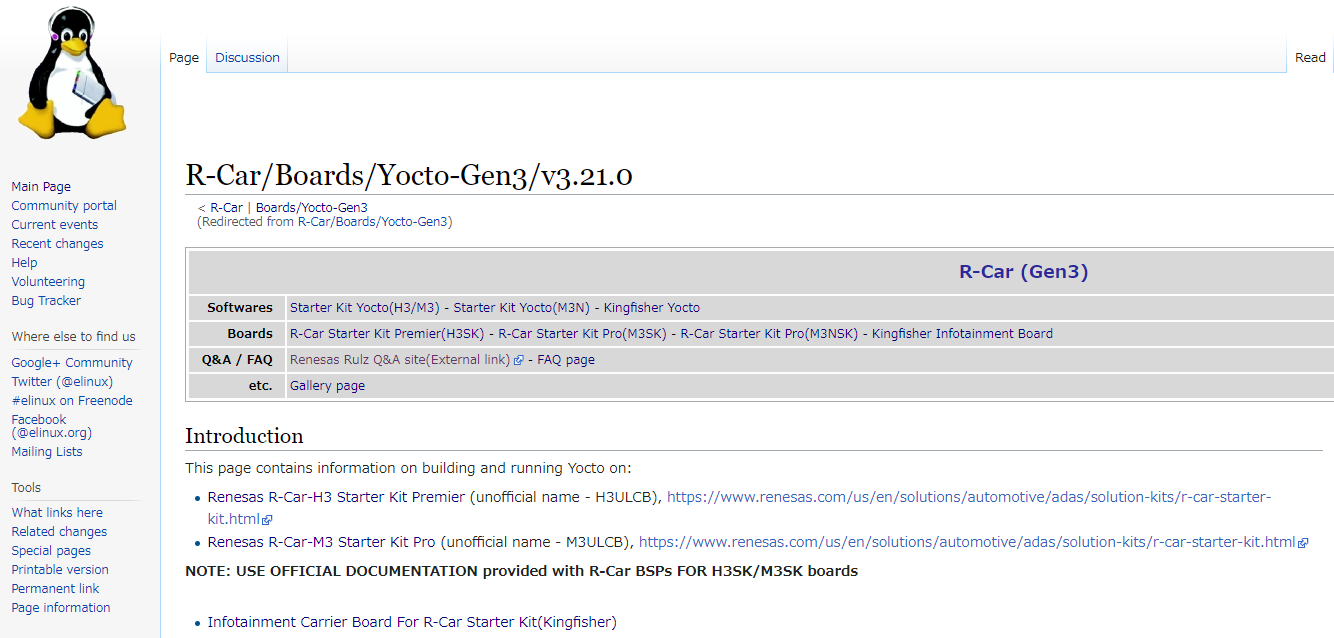Open Bug Tracker link
This screenshot has height=638, width=1334.
46,301
